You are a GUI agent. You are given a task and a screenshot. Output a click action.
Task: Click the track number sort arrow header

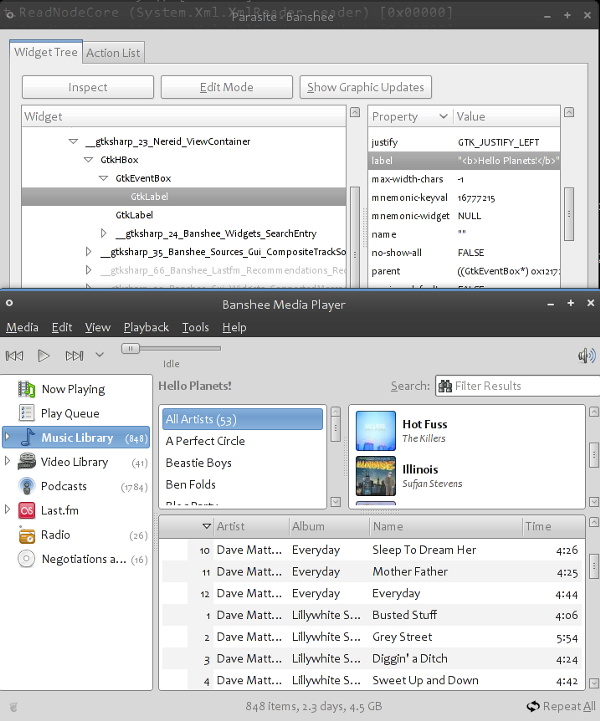(207, 526)
